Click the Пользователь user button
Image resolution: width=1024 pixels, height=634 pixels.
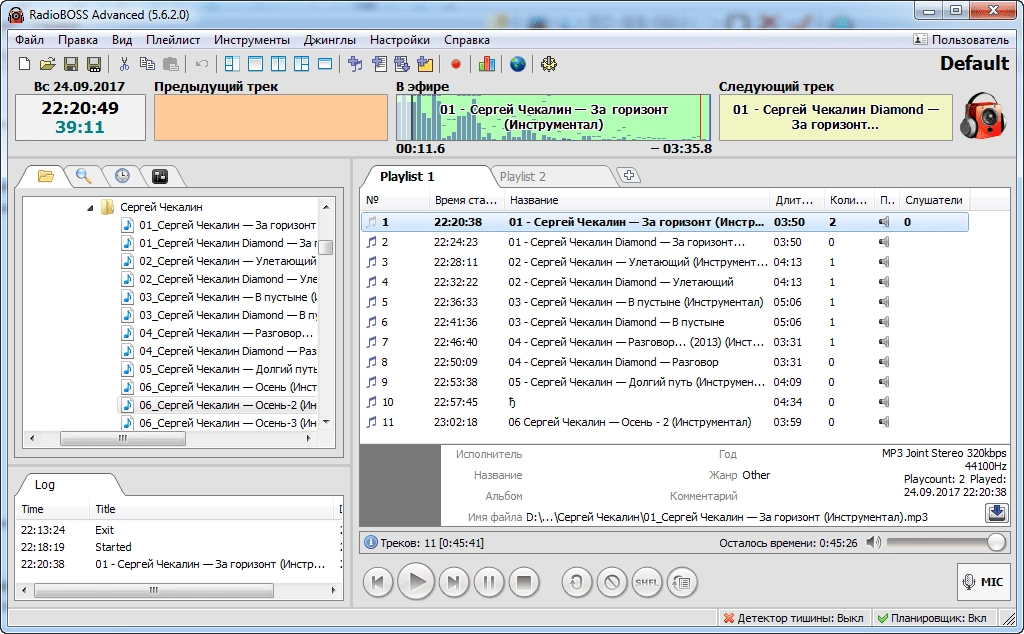coord(961,40)
